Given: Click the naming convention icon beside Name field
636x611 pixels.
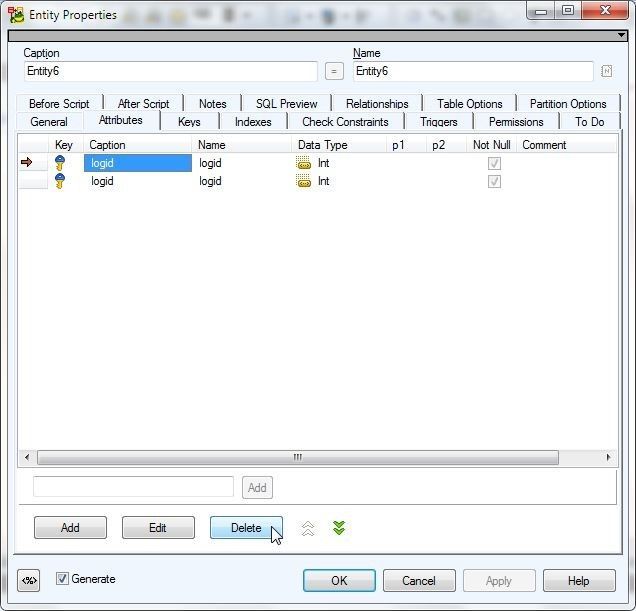Looking at the screenshot, I should pyautogui.click(x=606, y=71).
